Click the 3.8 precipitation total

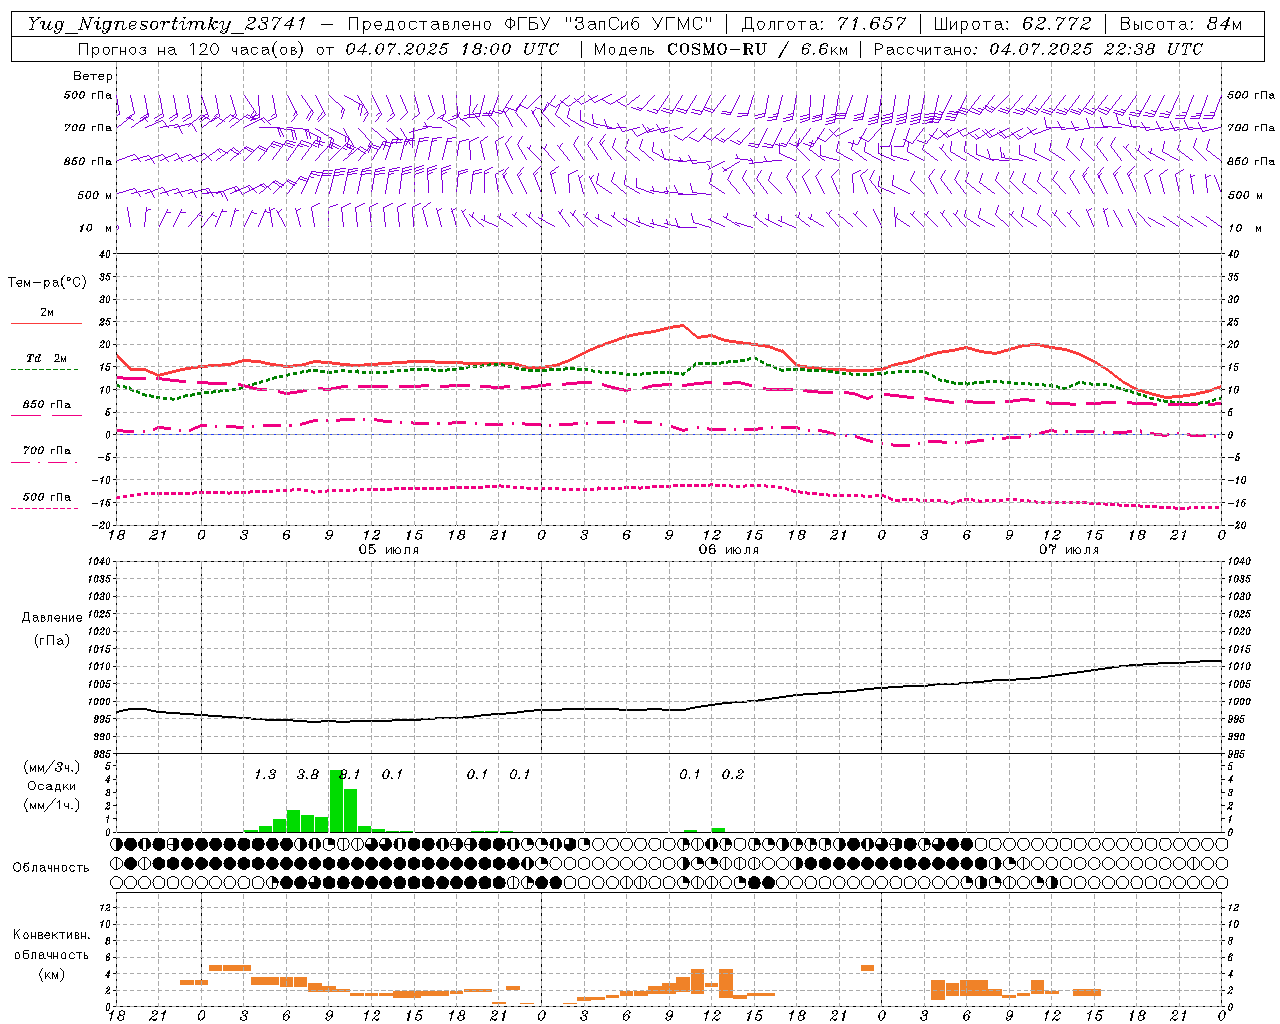(x=308, y=775)
